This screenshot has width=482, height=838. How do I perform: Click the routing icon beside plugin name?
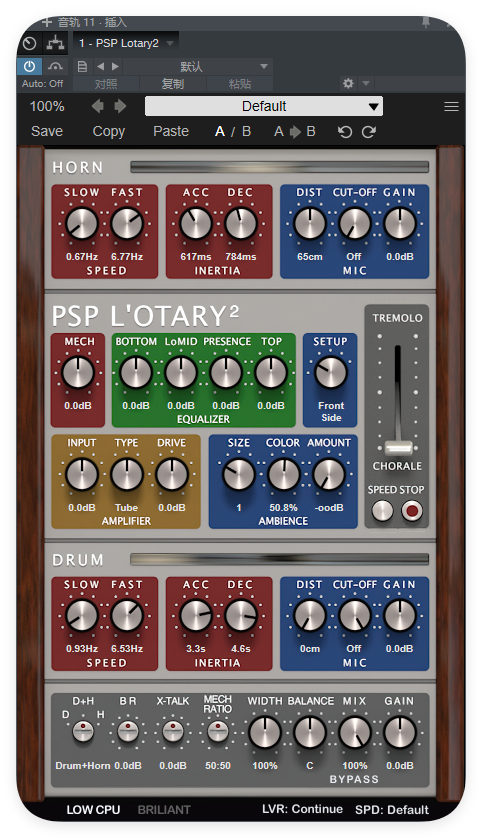pyautogui.click(x=55, y=43)
